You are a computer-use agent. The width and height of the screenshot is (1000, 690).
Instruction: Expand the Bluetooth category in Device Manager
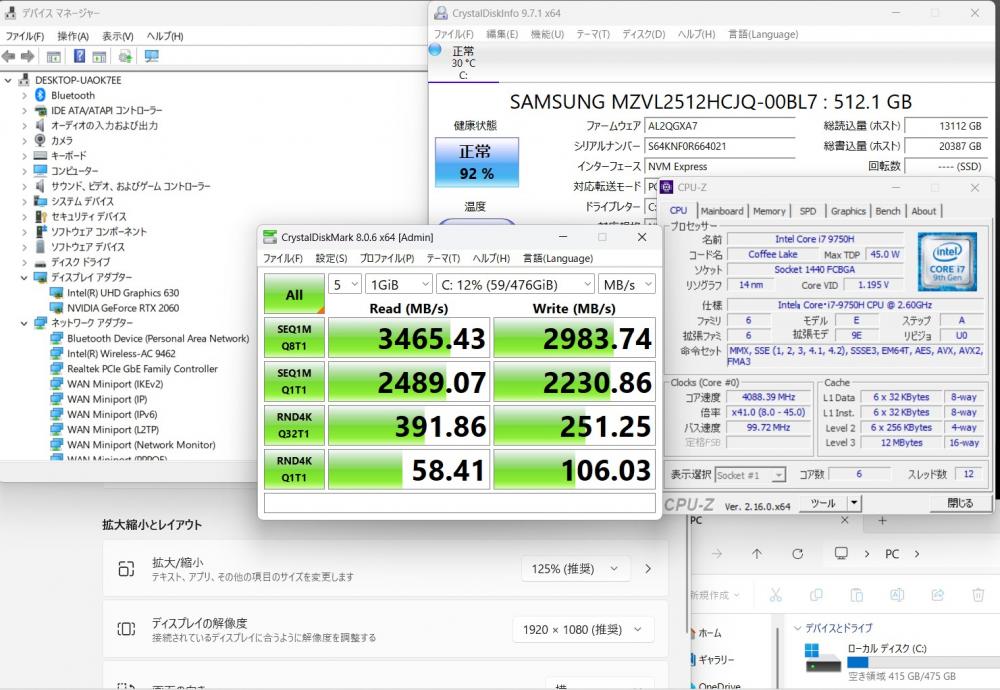pos(24,95)
